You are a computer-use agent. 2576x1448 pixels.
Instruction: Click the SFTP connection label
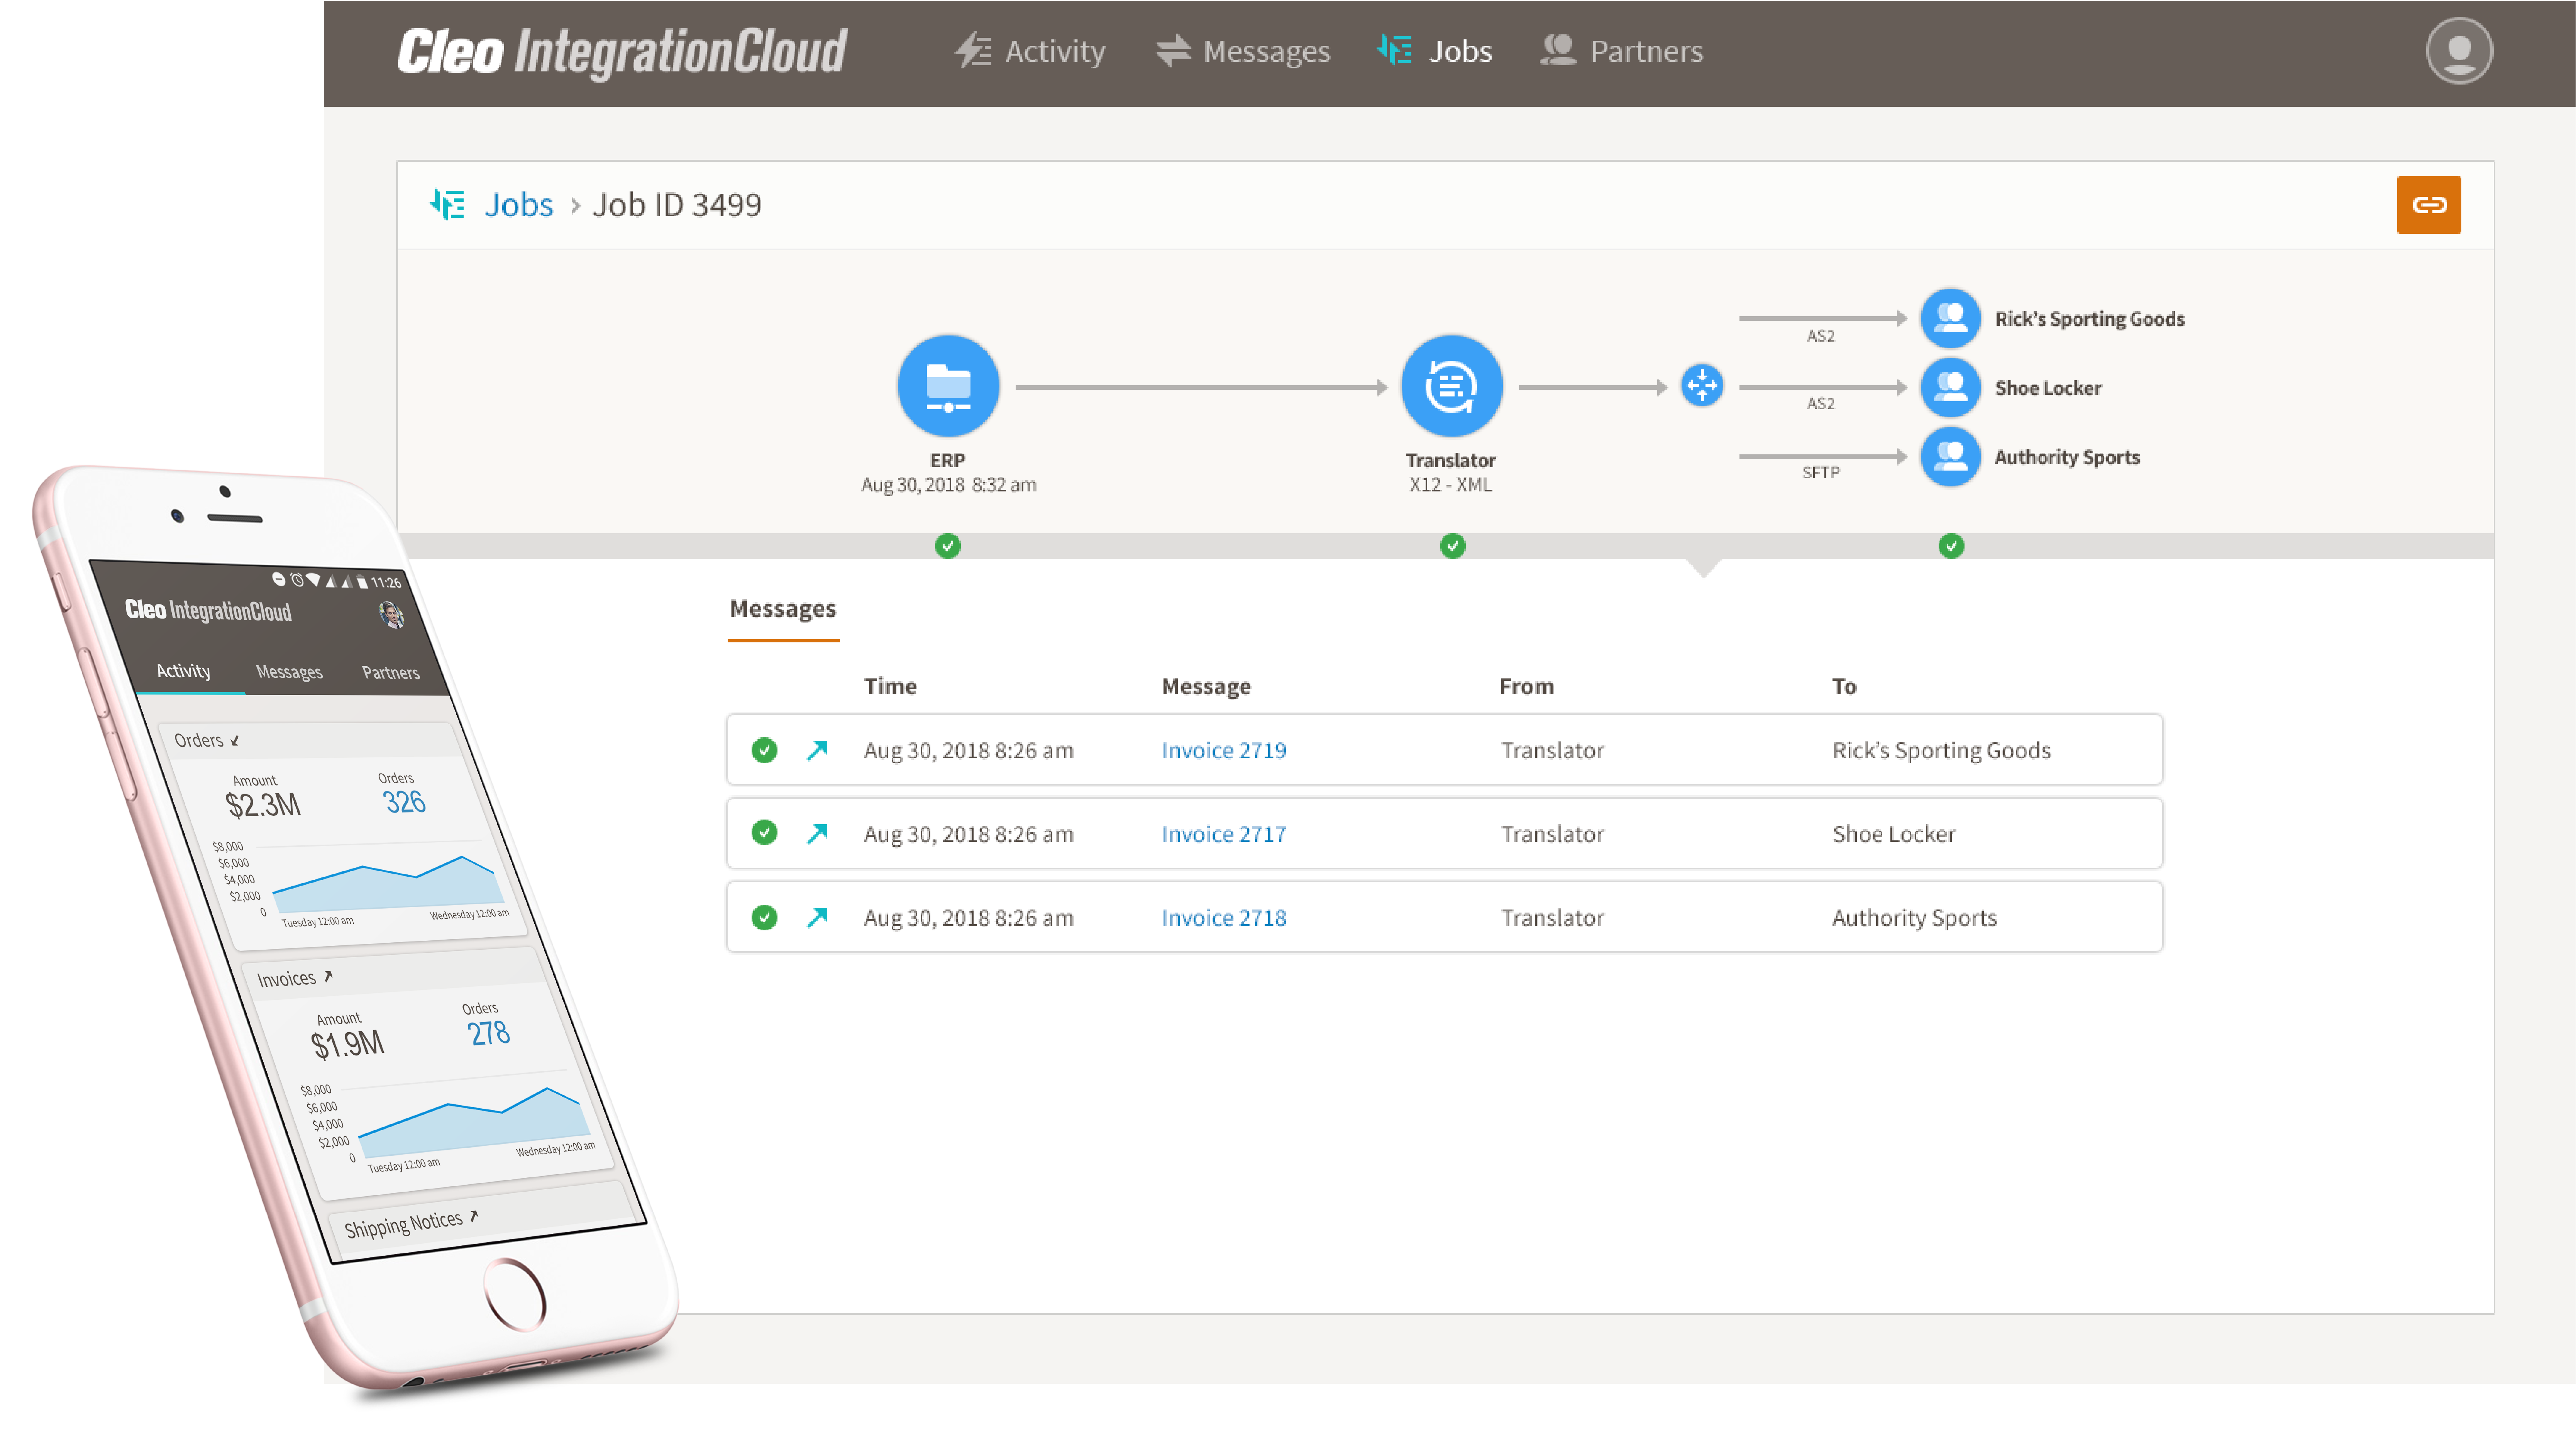click(x=1820, y=472)
